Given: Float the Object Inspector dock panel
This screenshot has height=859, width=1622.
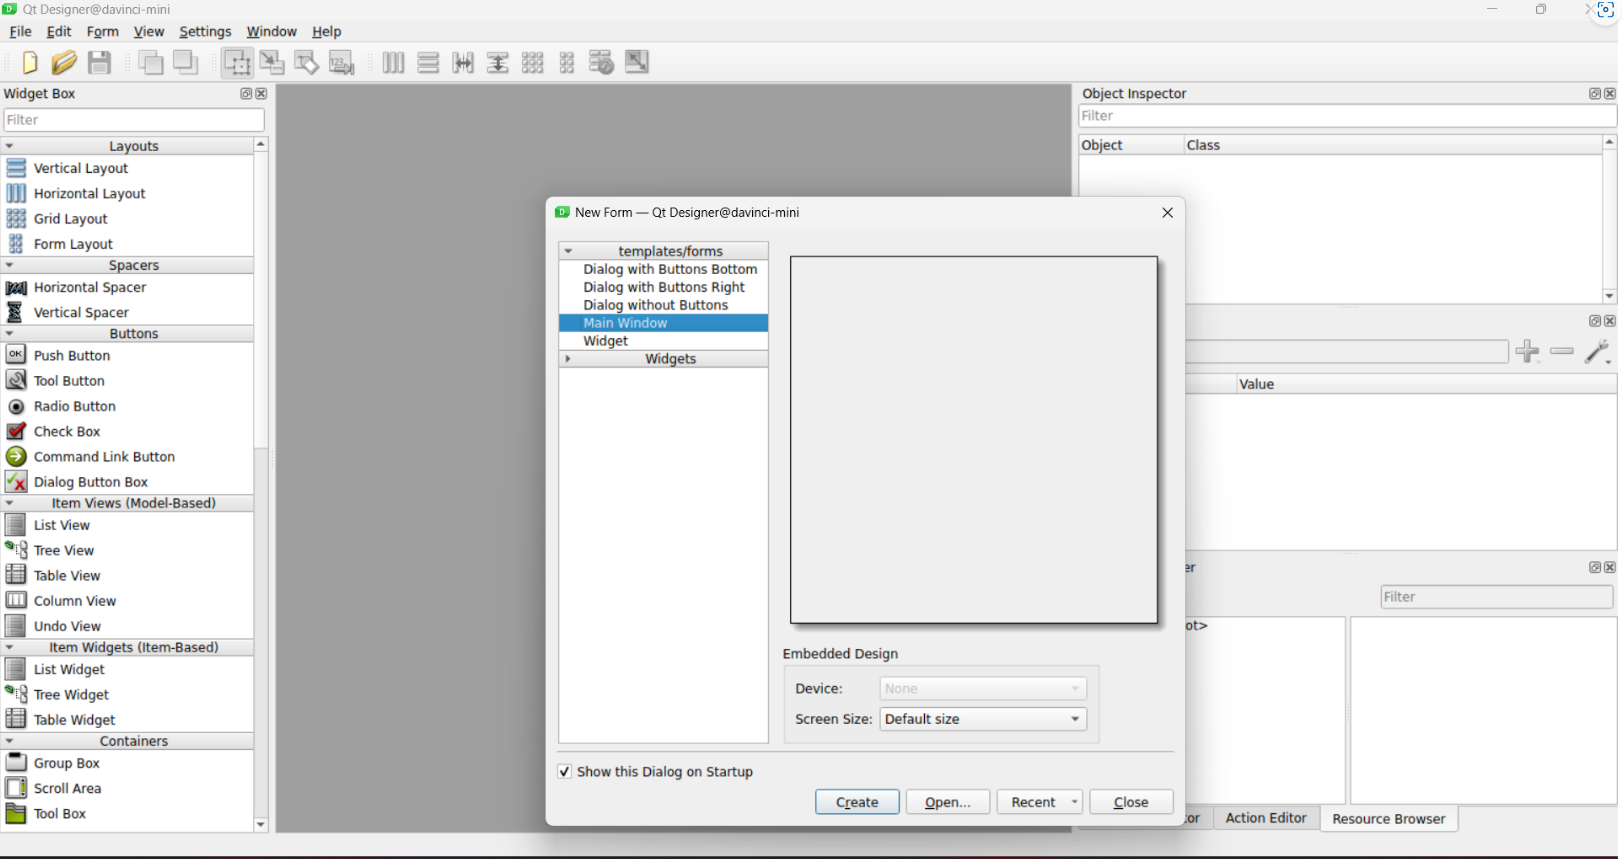Looking at the screenshot, I should point(1595,93).
